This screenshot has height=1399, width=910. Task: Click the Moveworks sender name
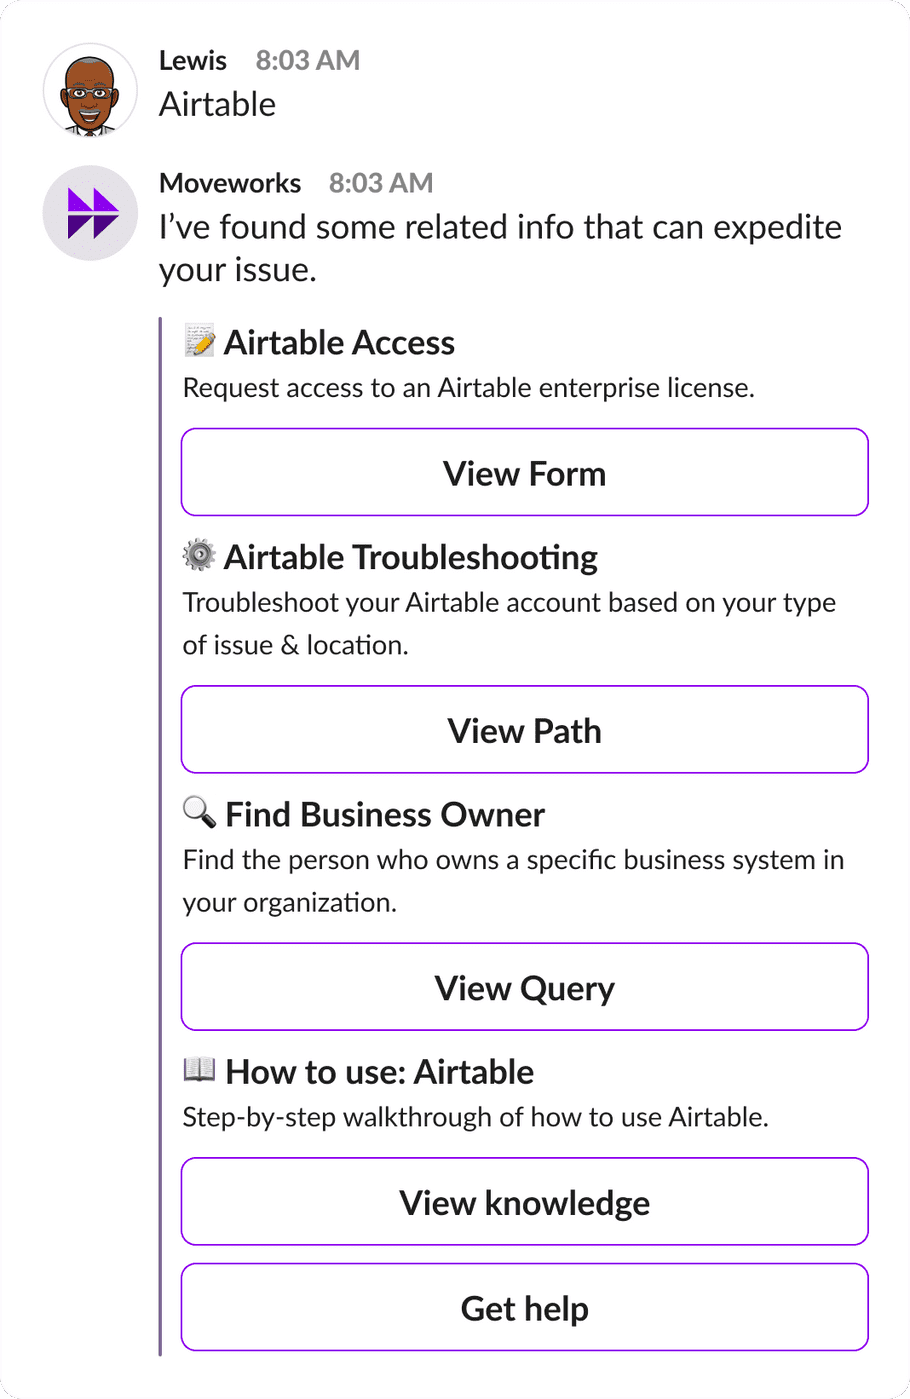pos(230,184)
